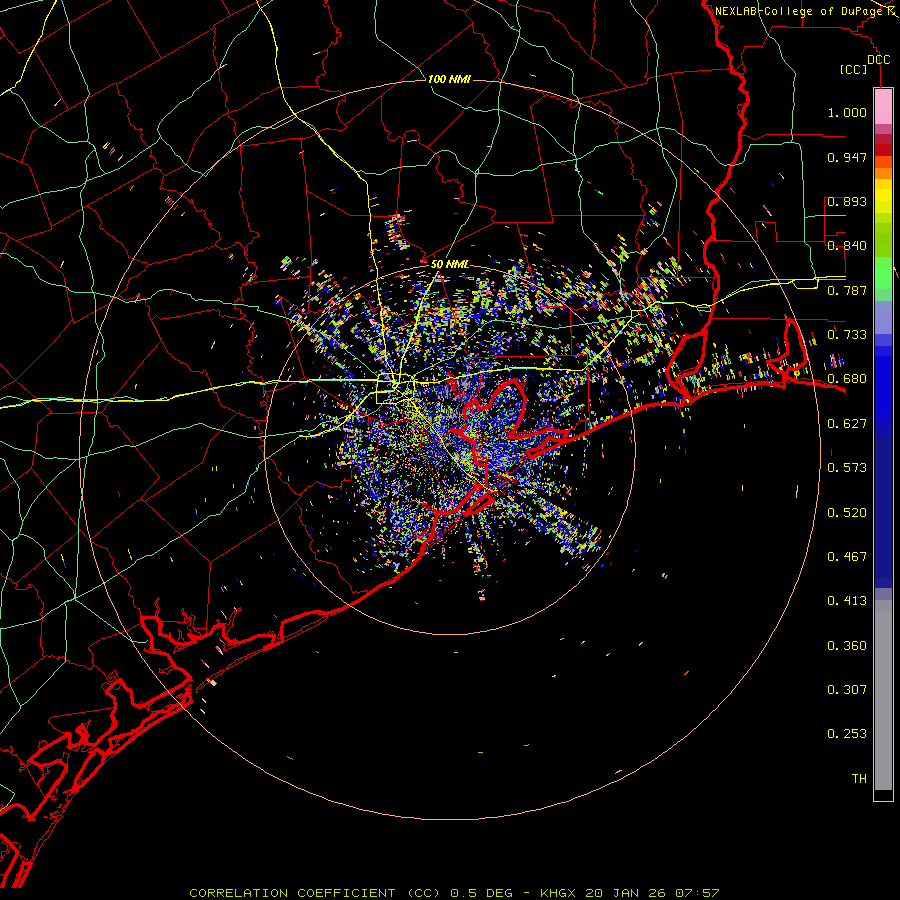Image resolution: width=900 pixels, height=900 pixels.
Task: Click the 0.627 scale value
Action: (847, 424)
